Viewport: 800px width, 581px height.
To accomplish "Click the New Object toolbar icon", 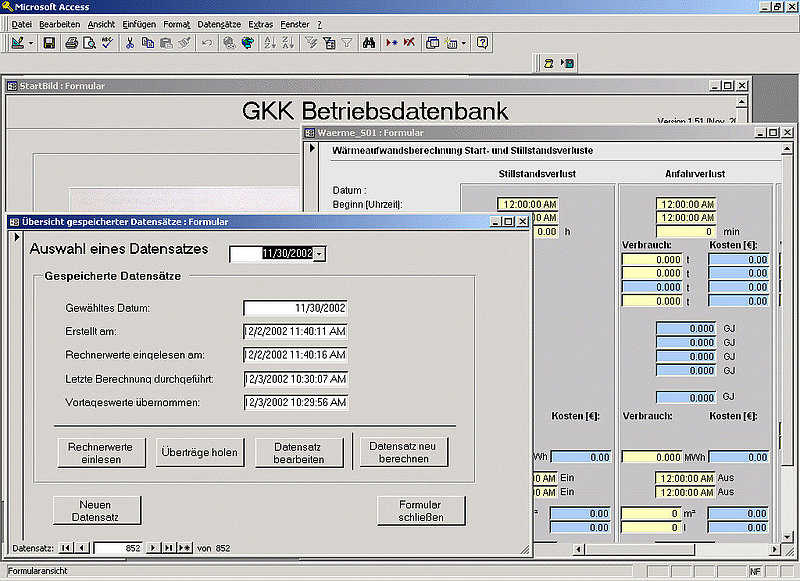I will tap(451, 43).
